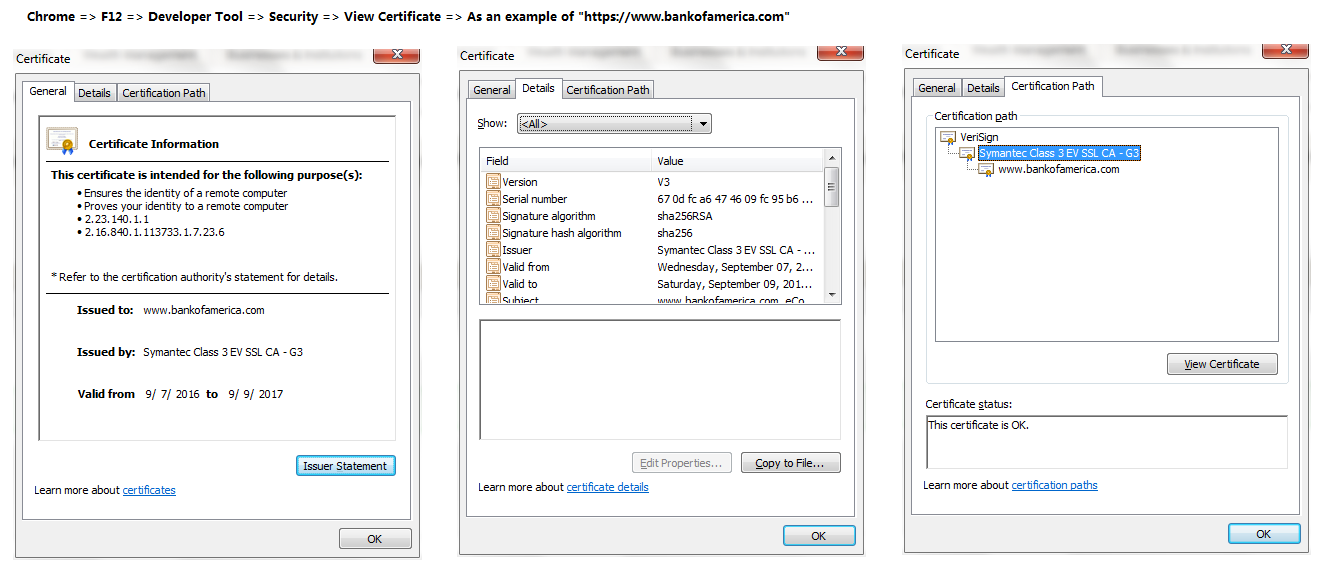The width and height of the screenshot is (1327, 572).
Task: Click the www.bankofamerica.com certificate icon in path
Action: pos(986,170)
